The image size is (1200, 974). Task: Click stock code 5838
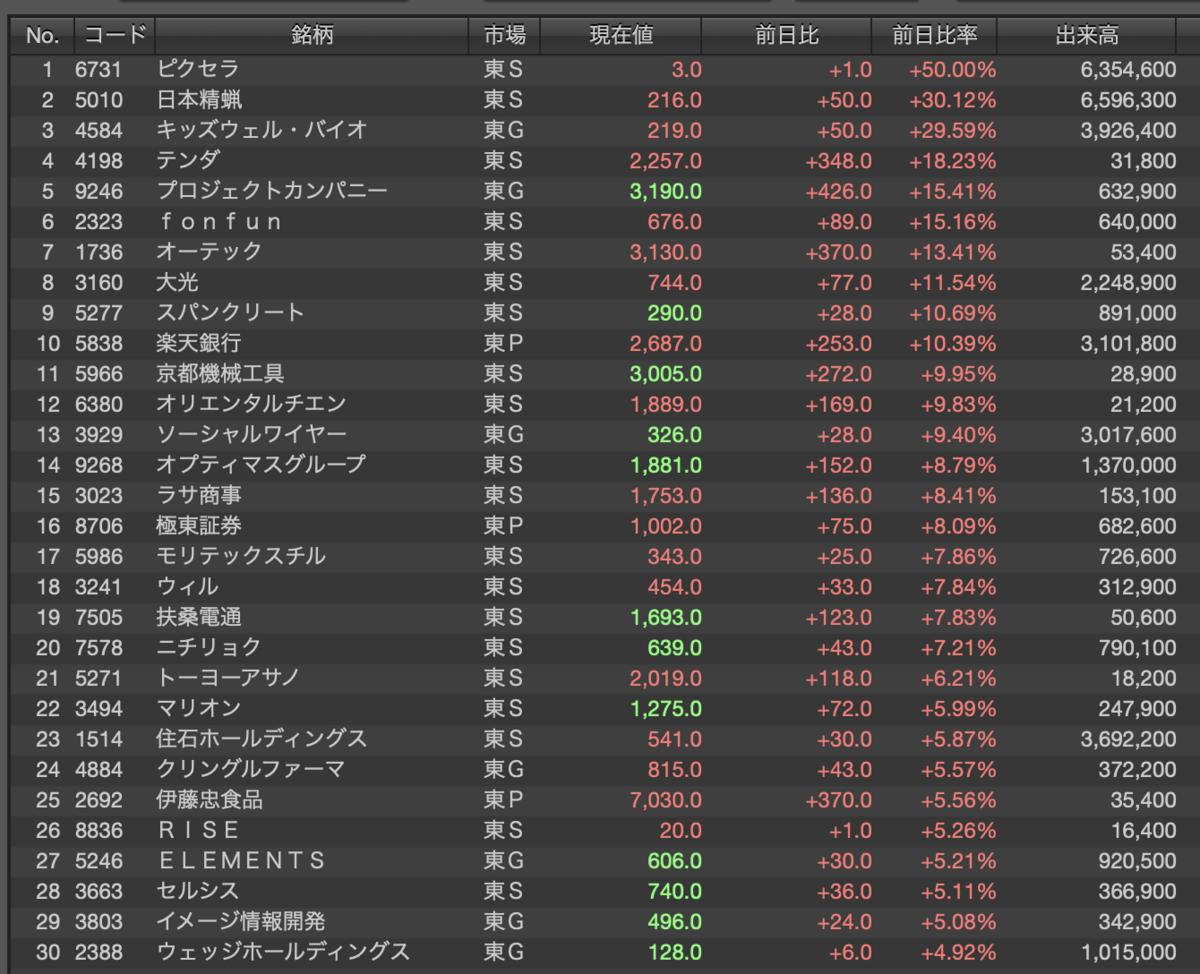pos(98,343)
